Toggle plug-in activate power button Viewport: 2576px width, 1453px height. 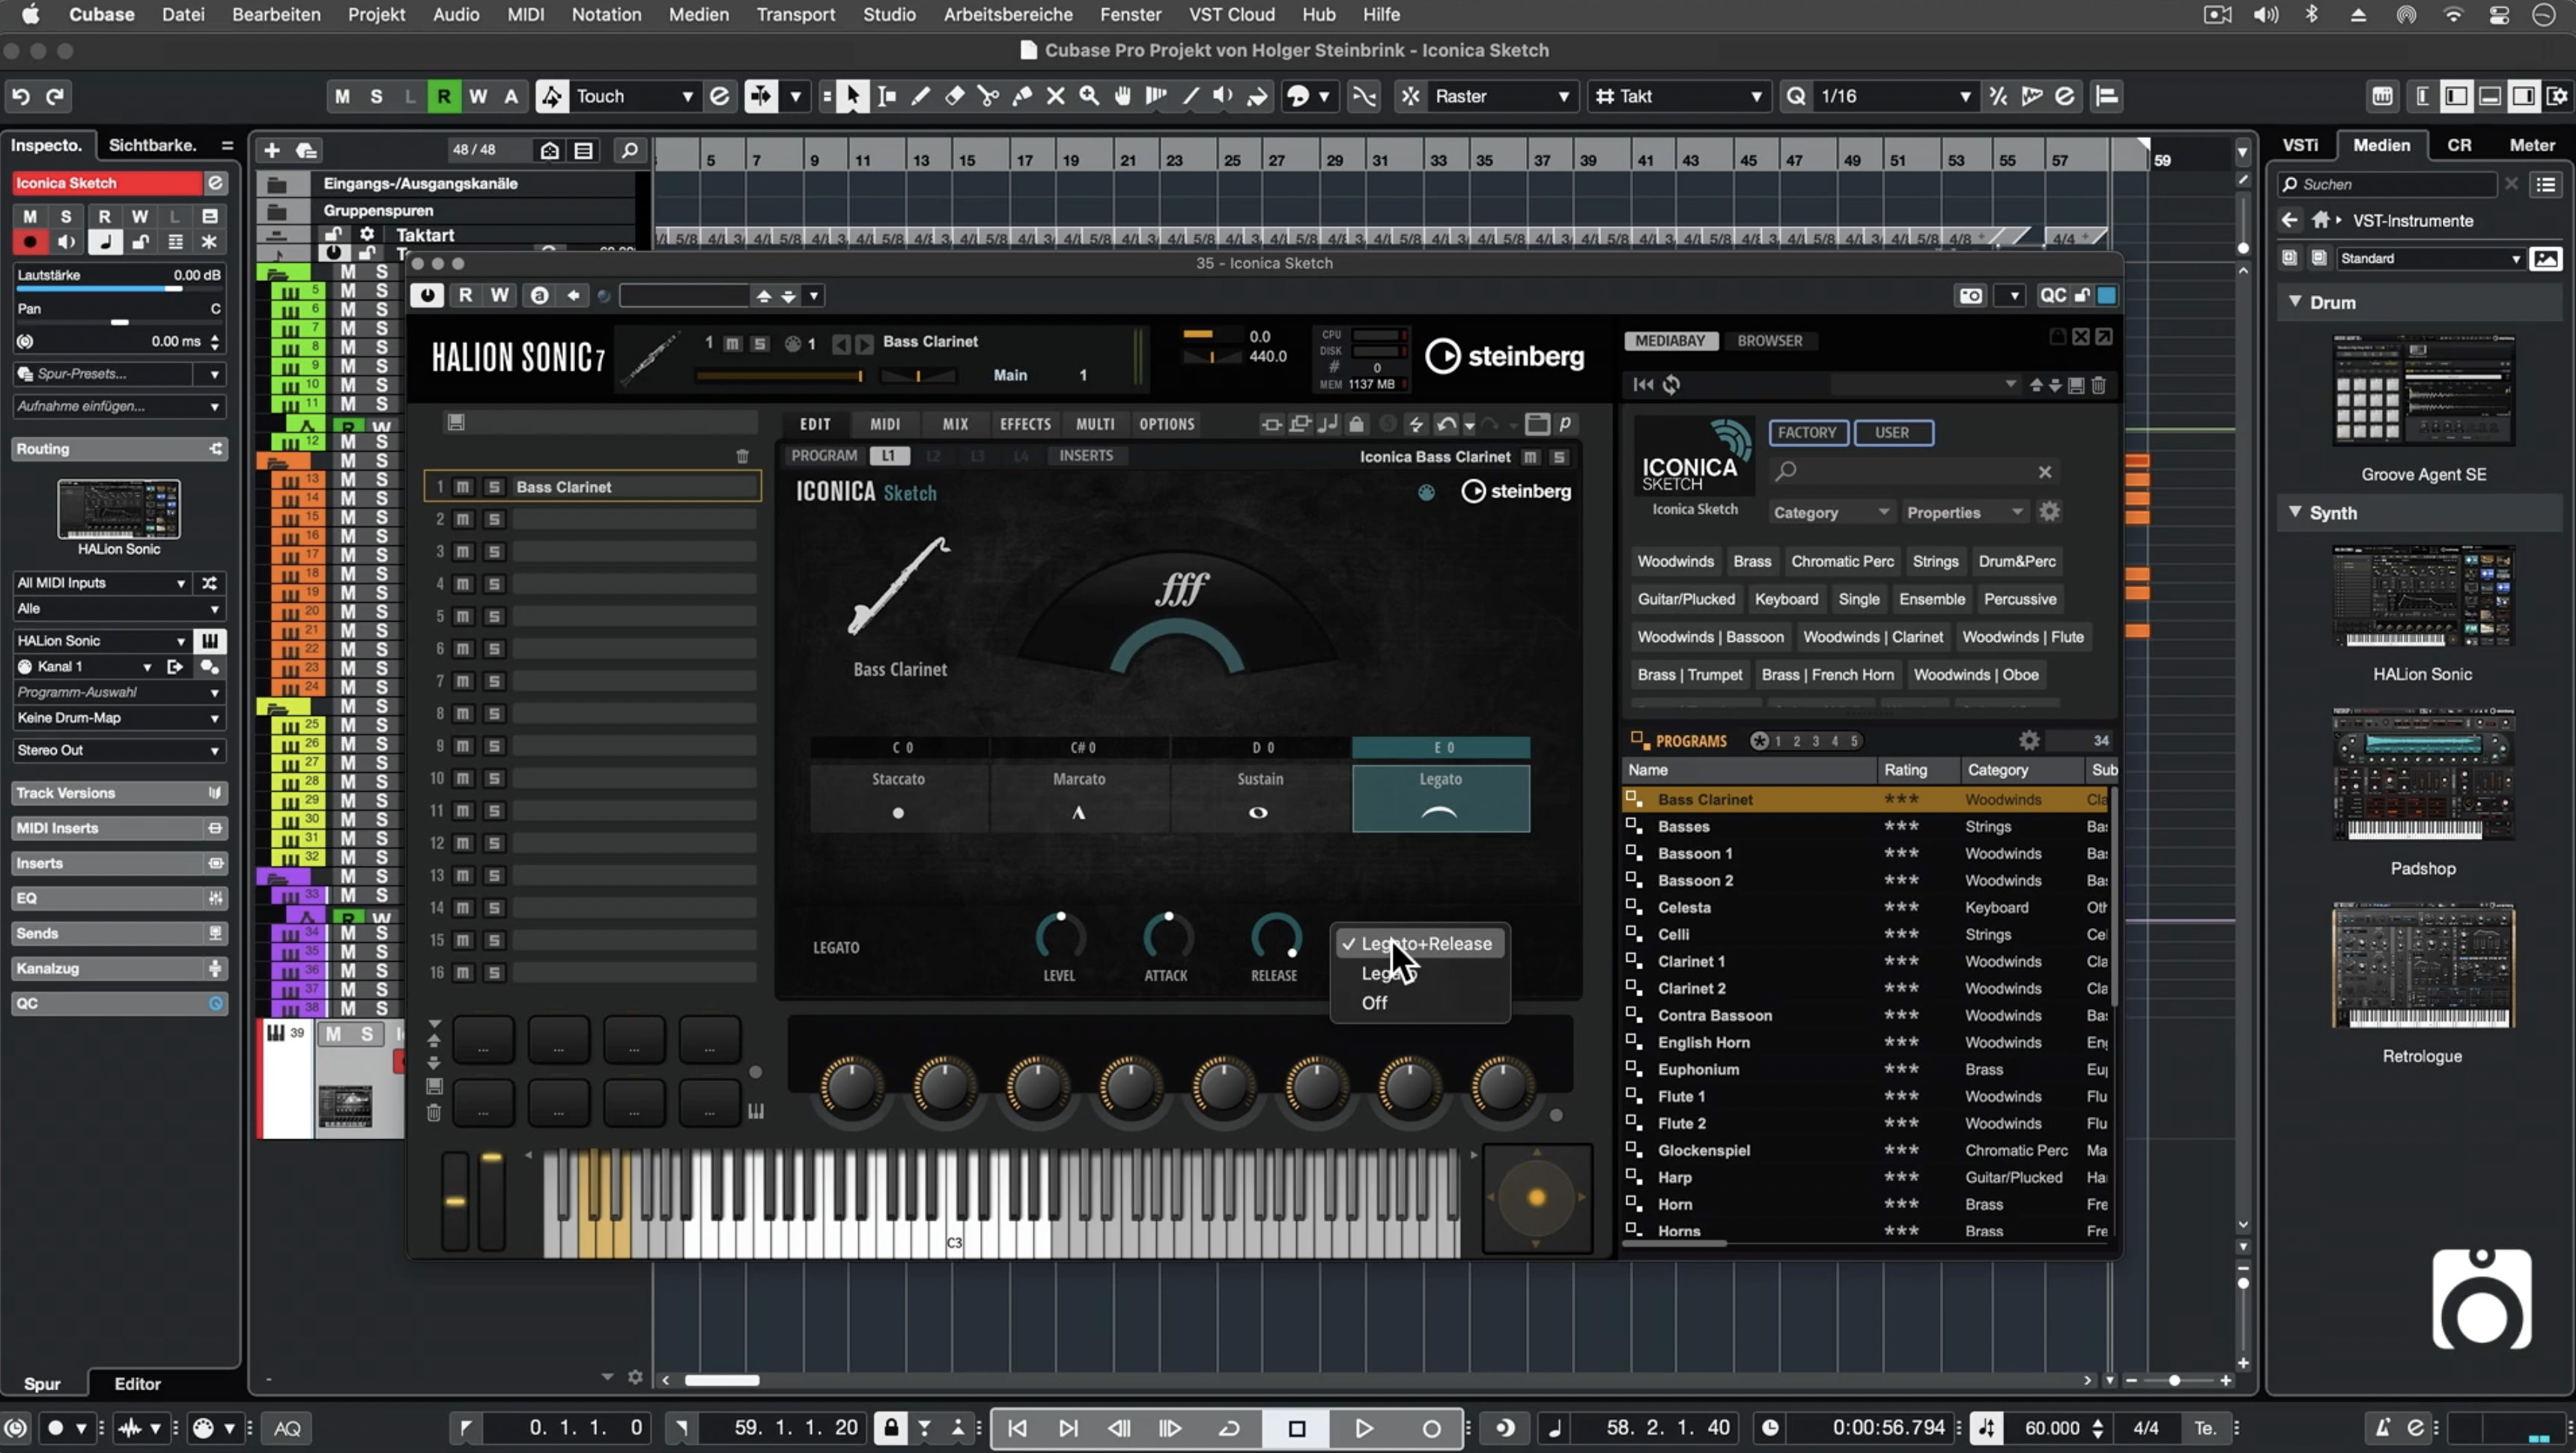tap(427, 295)
